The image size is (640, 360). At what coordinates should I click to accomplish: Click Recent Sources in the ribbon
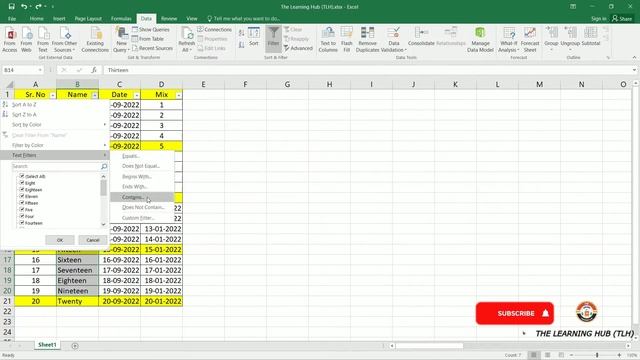(152, 48)
